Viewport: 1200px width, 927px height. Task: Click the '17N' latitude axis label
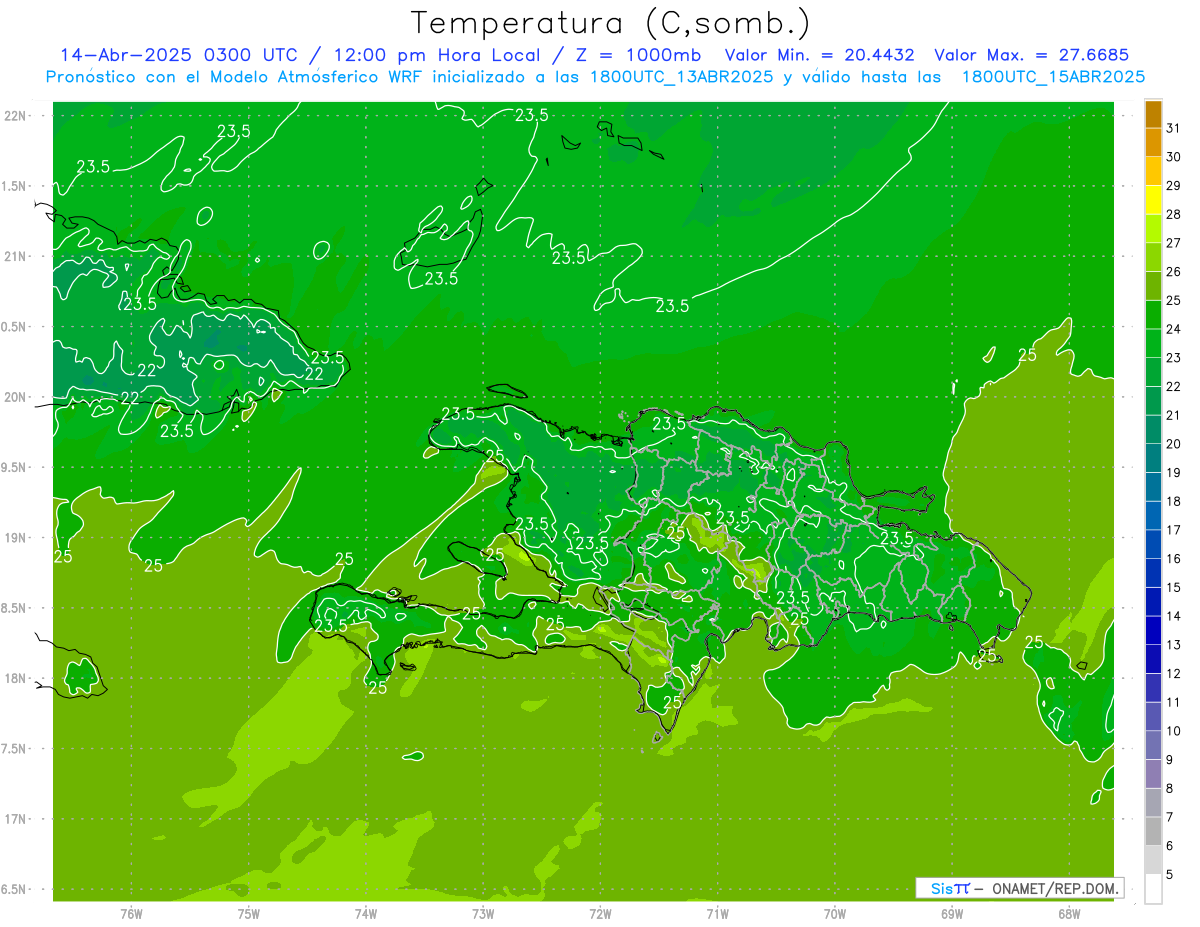tap(14, 819)
